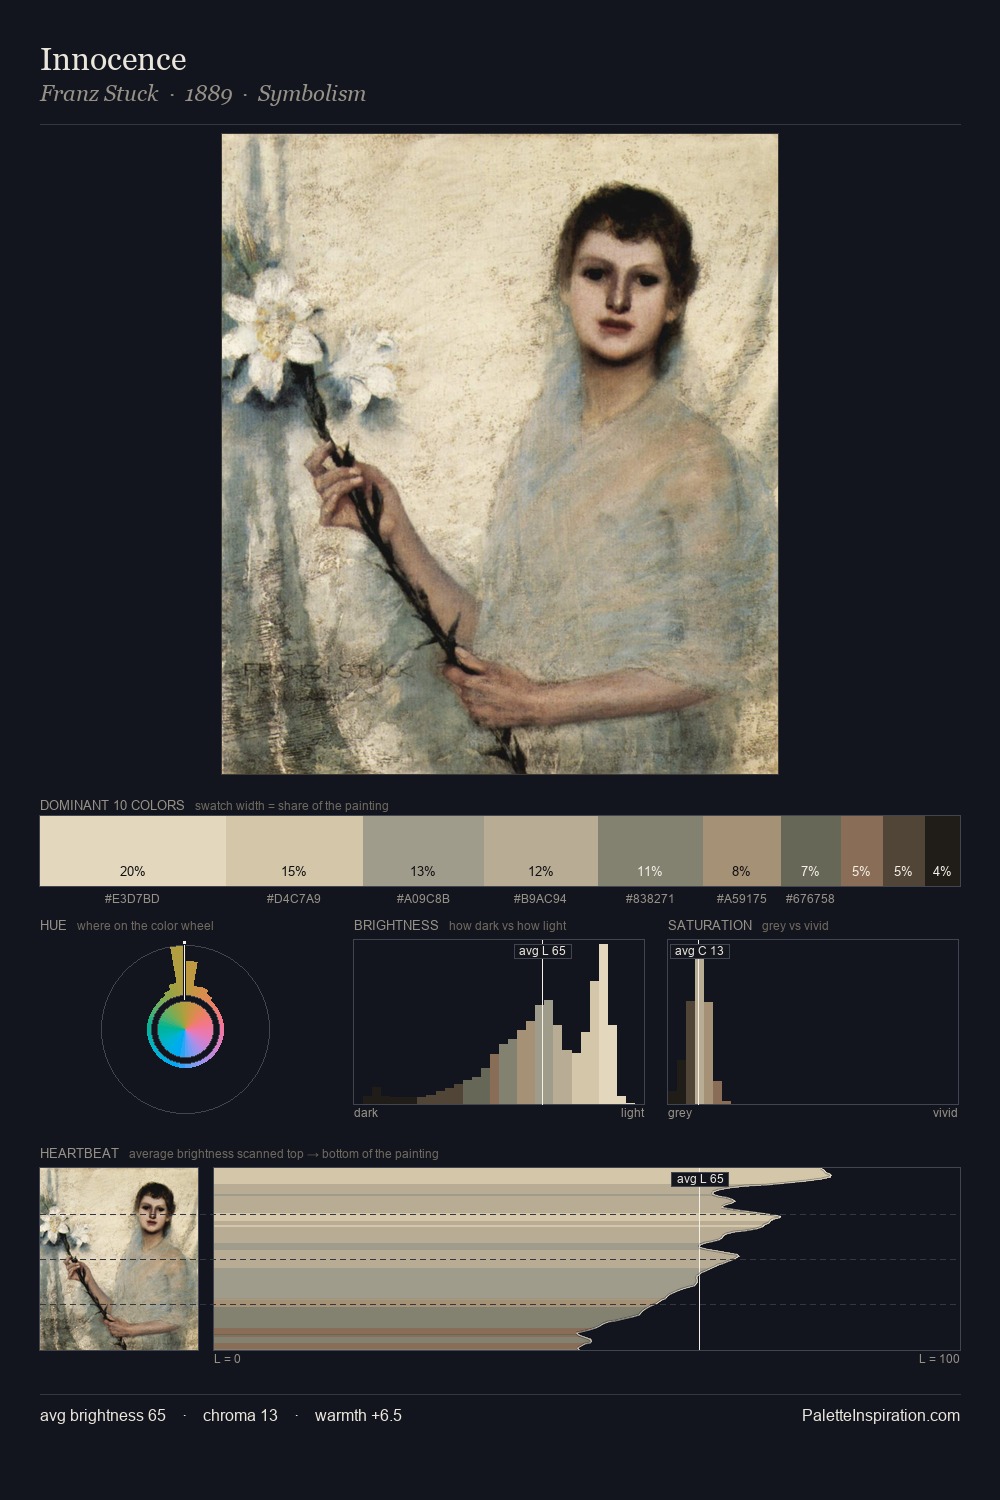The image size is (1000, 1500).
Task: Click the 'HEARTBEAT' section heading
Action: (79, 1153)
